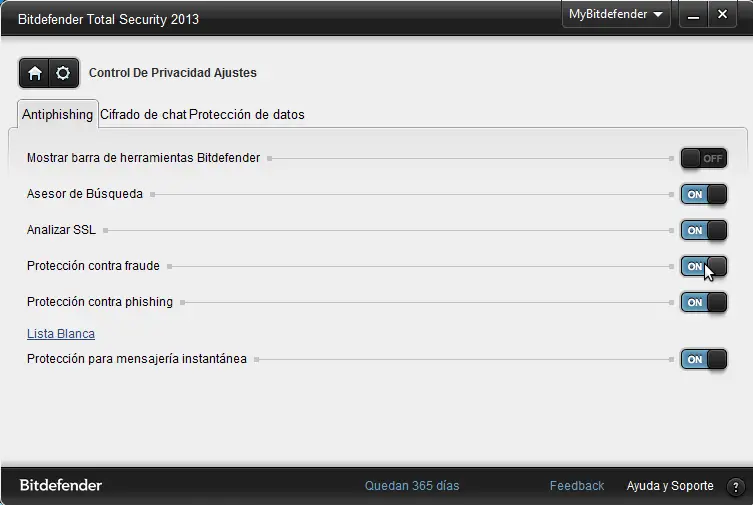Open Ayuda y Soporte

[670, 486]
